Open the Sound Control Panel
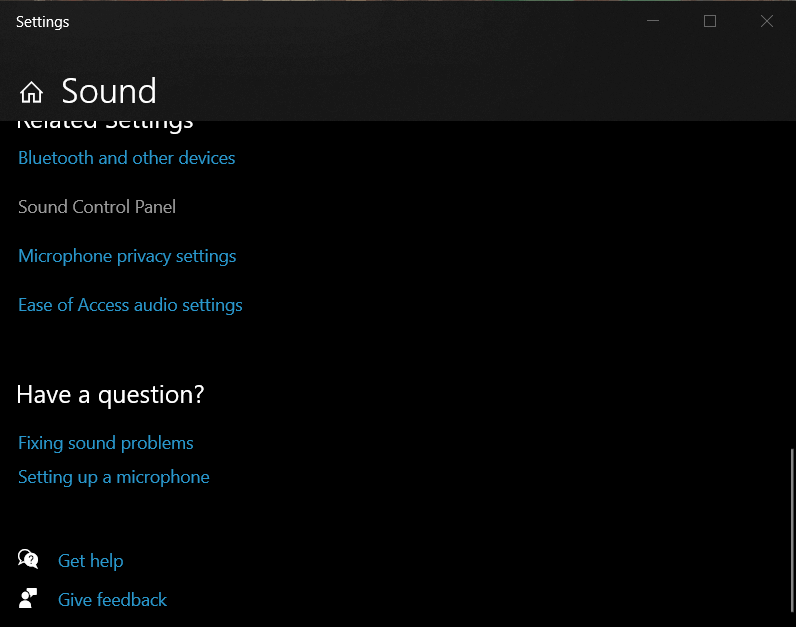 pyautogui.click(x=97, y=207)
